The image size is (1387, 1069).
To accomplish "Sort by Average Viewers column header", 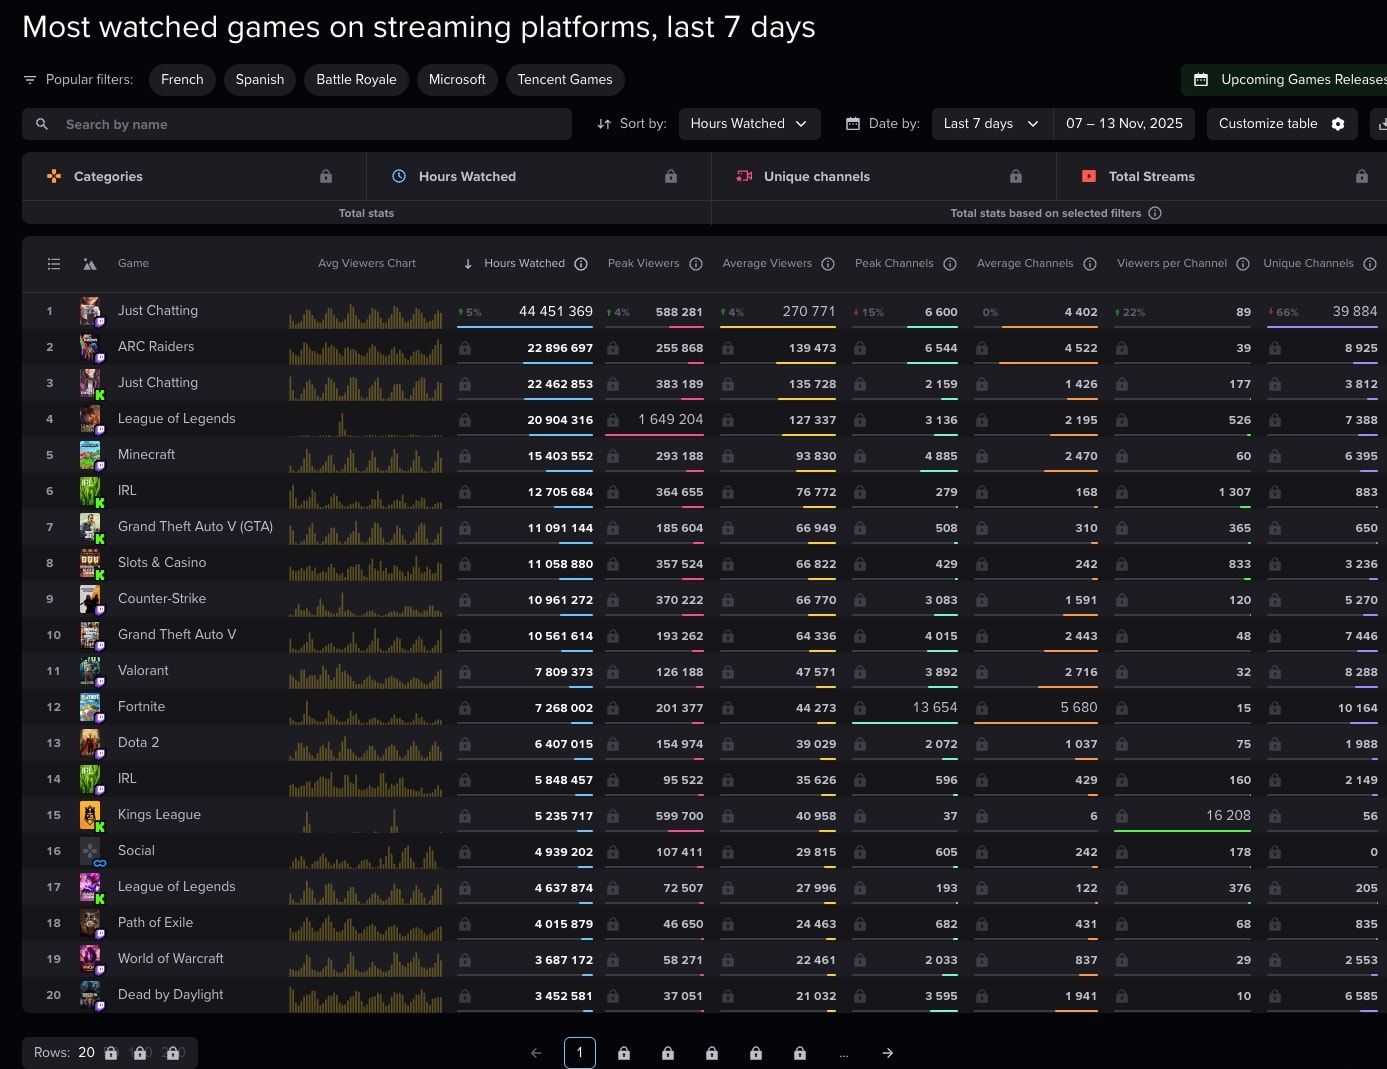I will coord(767,264).
